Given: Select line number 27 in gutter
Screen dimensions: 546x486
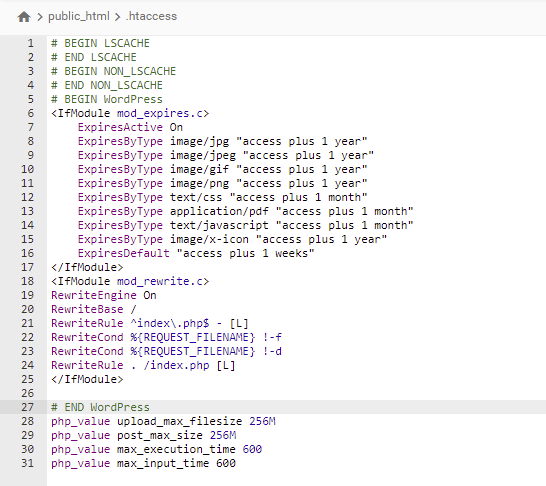Looking at the screenshot, I should [28, 407].
